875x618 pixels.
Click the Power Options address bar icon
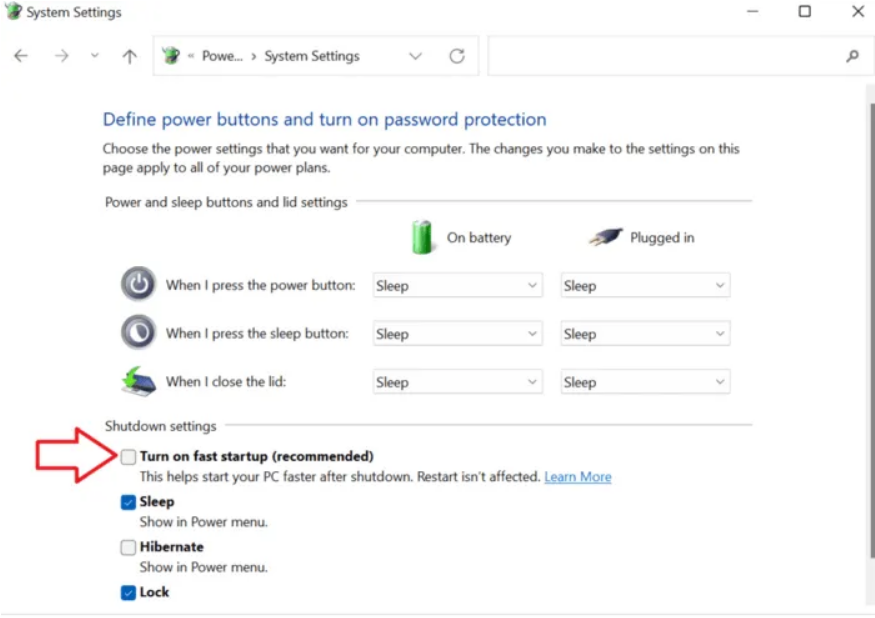click(x=171, y=56)
